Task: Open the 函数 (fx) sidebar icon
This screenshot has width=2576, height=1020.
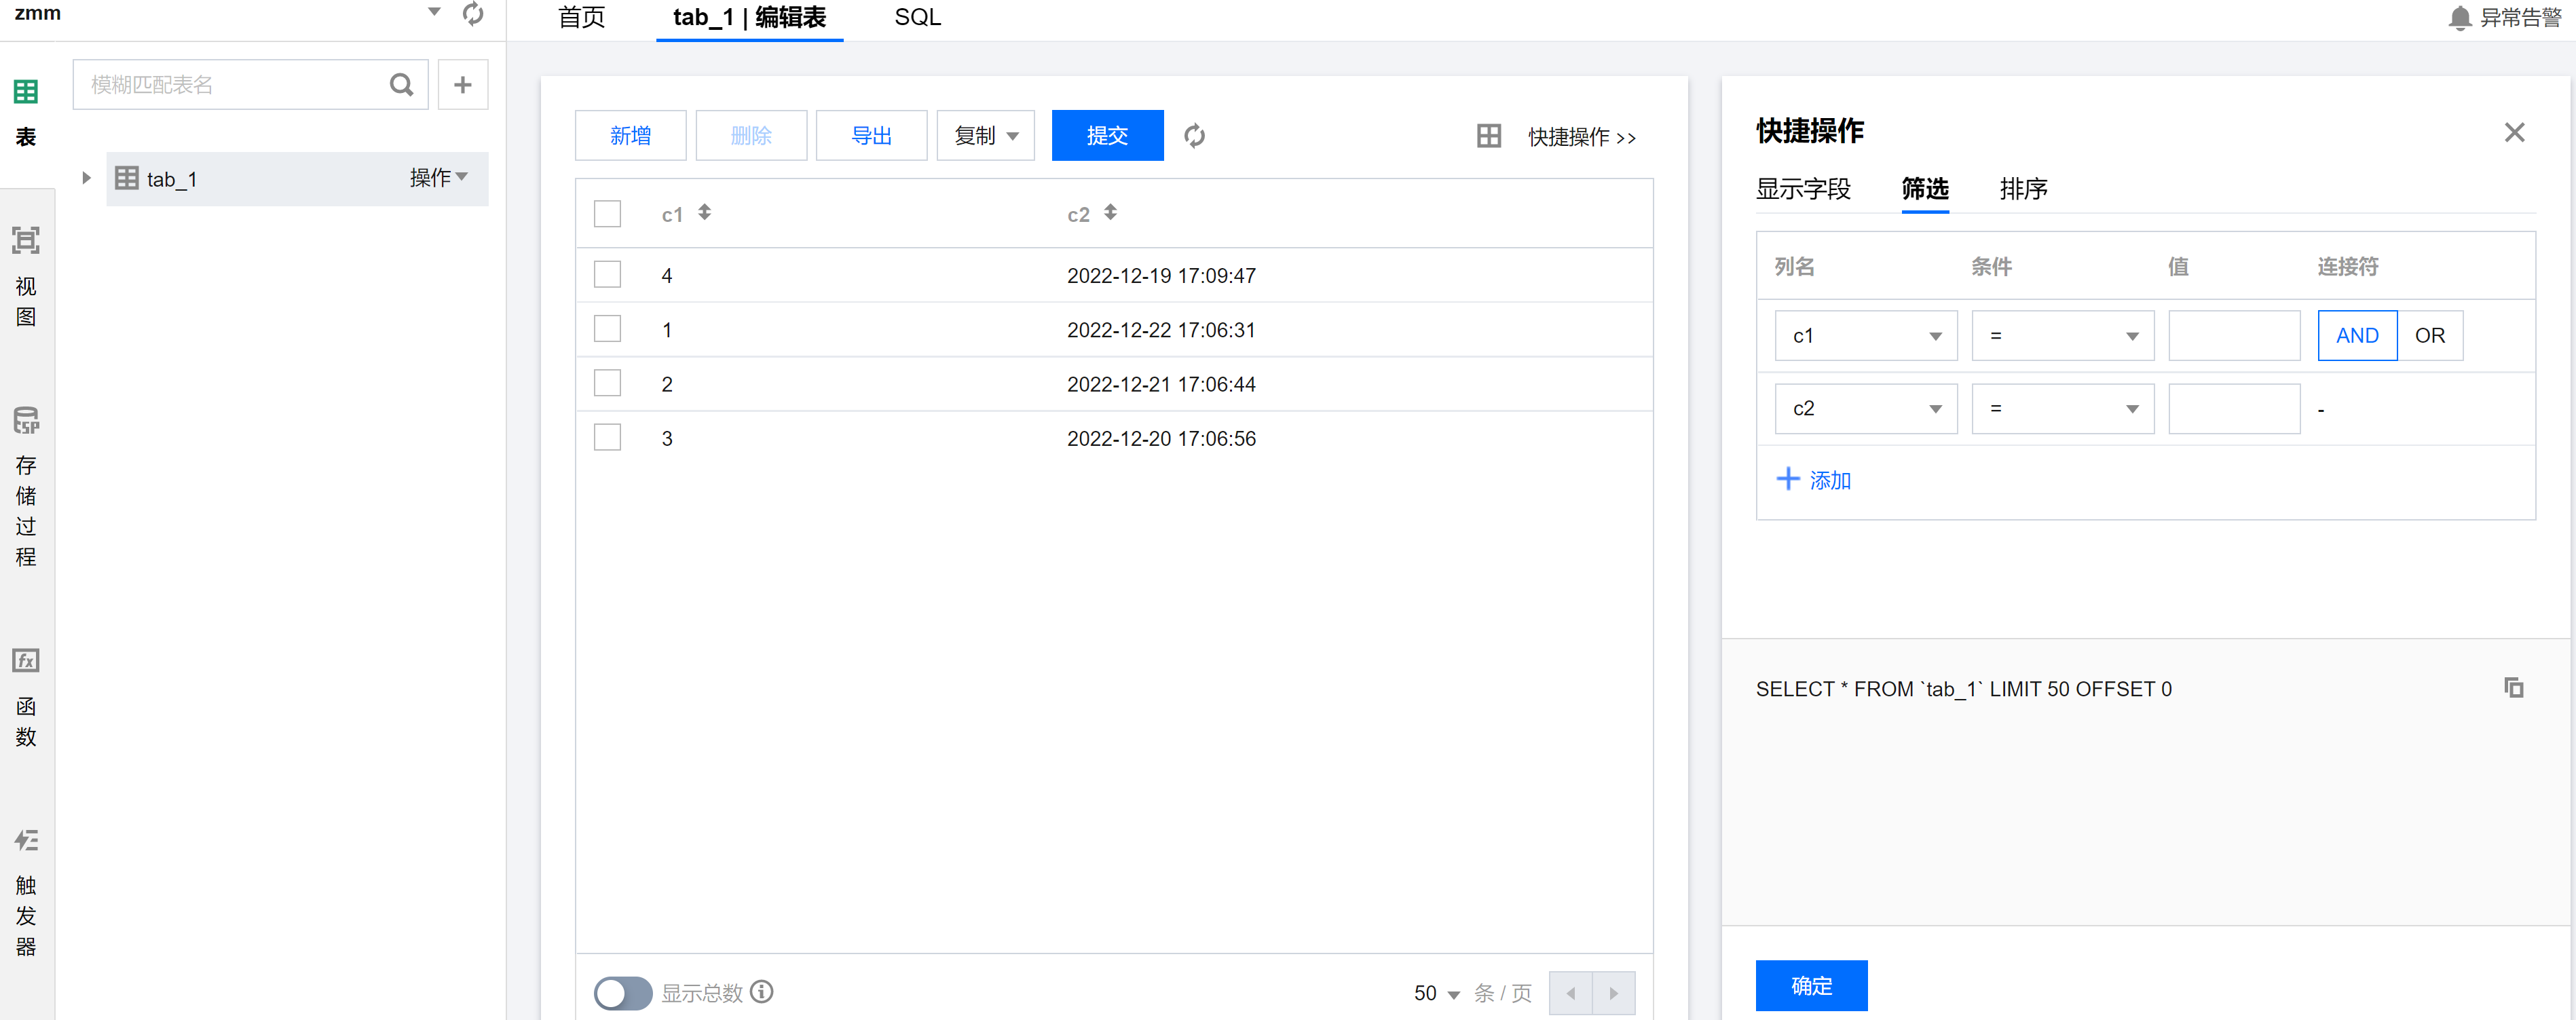Action: 26,661
